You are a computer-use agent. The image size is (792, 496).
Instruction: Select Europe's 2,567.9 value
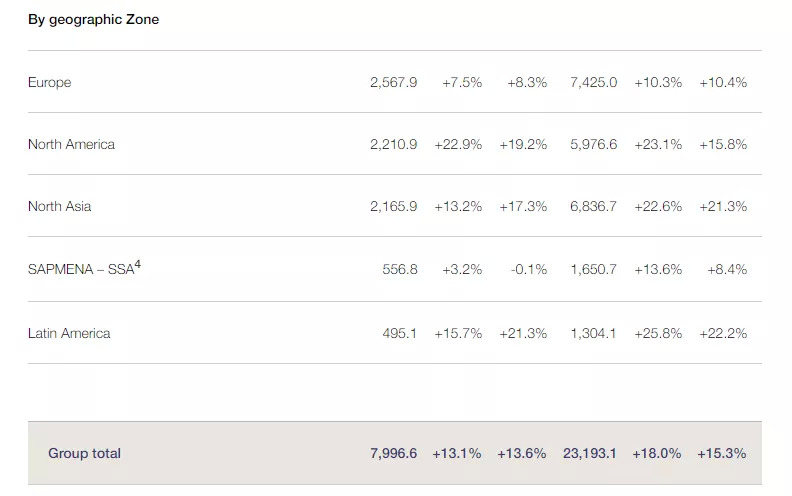pyautogui.click(x=393, y=83)
